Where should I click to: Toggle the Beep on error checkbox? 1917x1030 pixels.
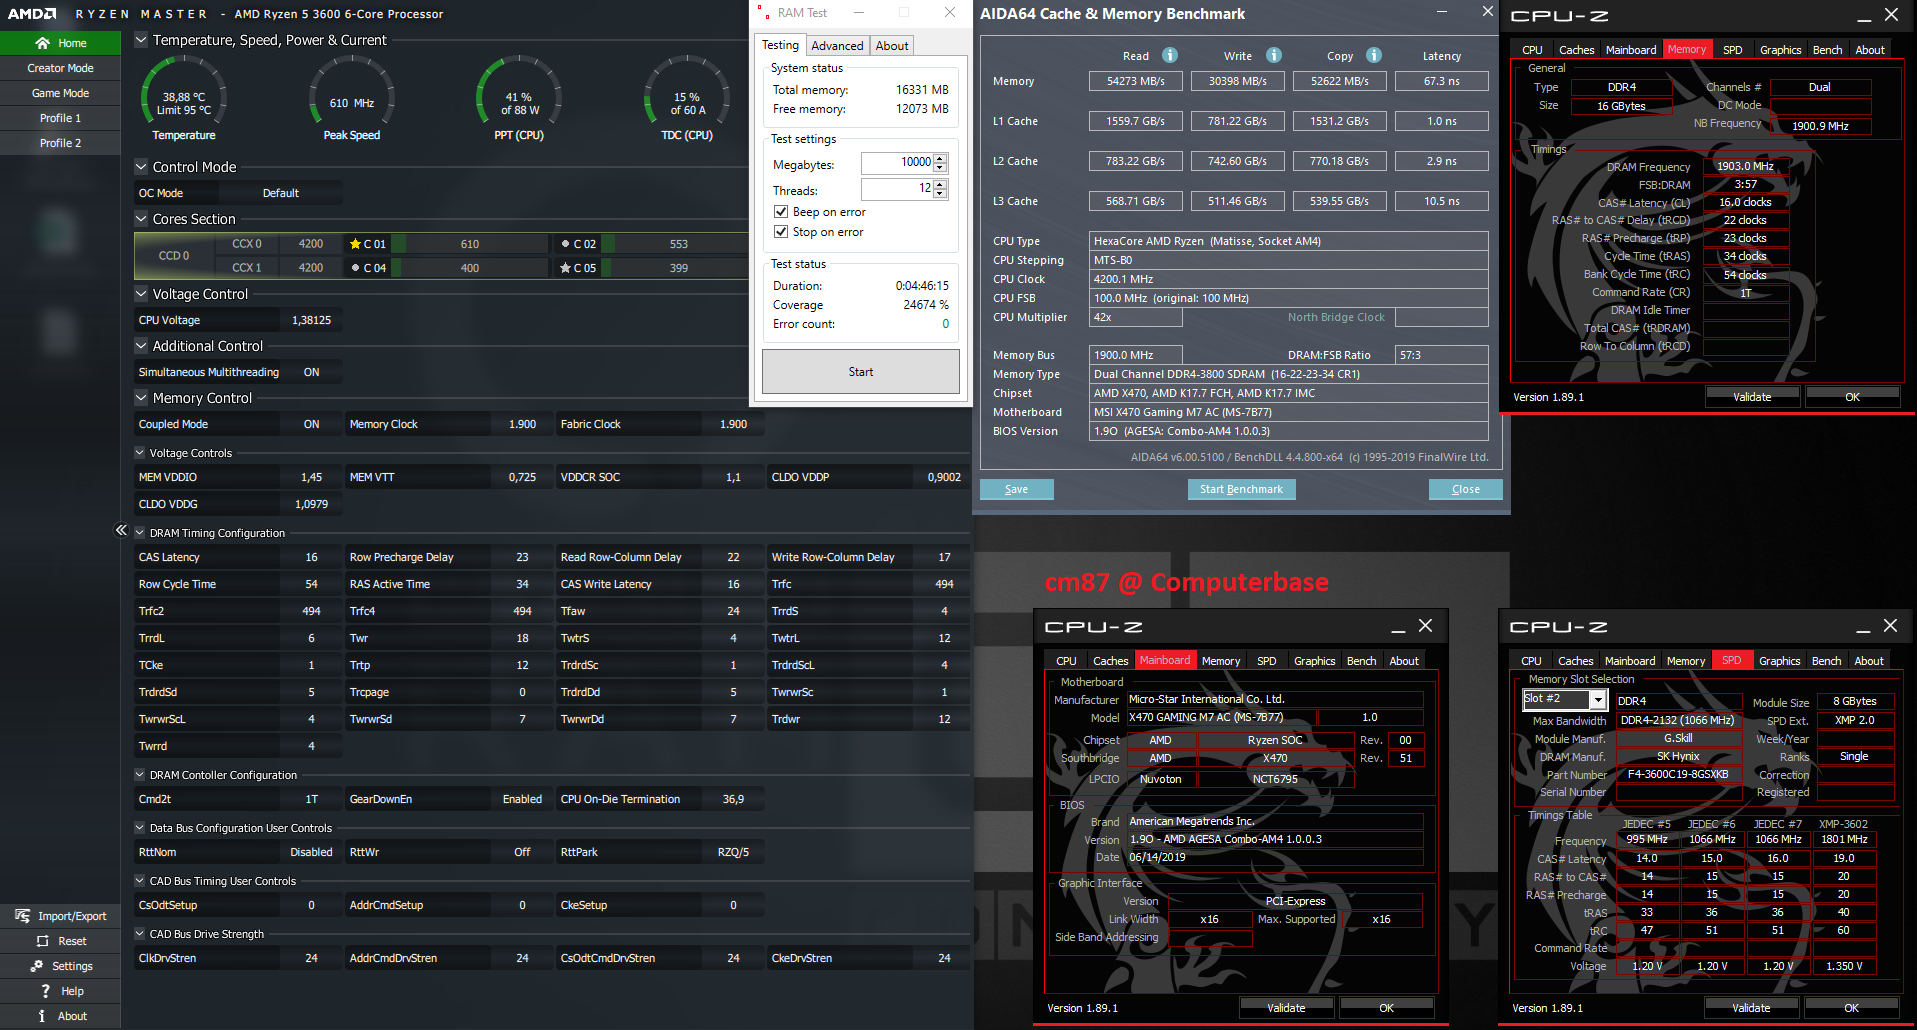click(x=781, y=212)
